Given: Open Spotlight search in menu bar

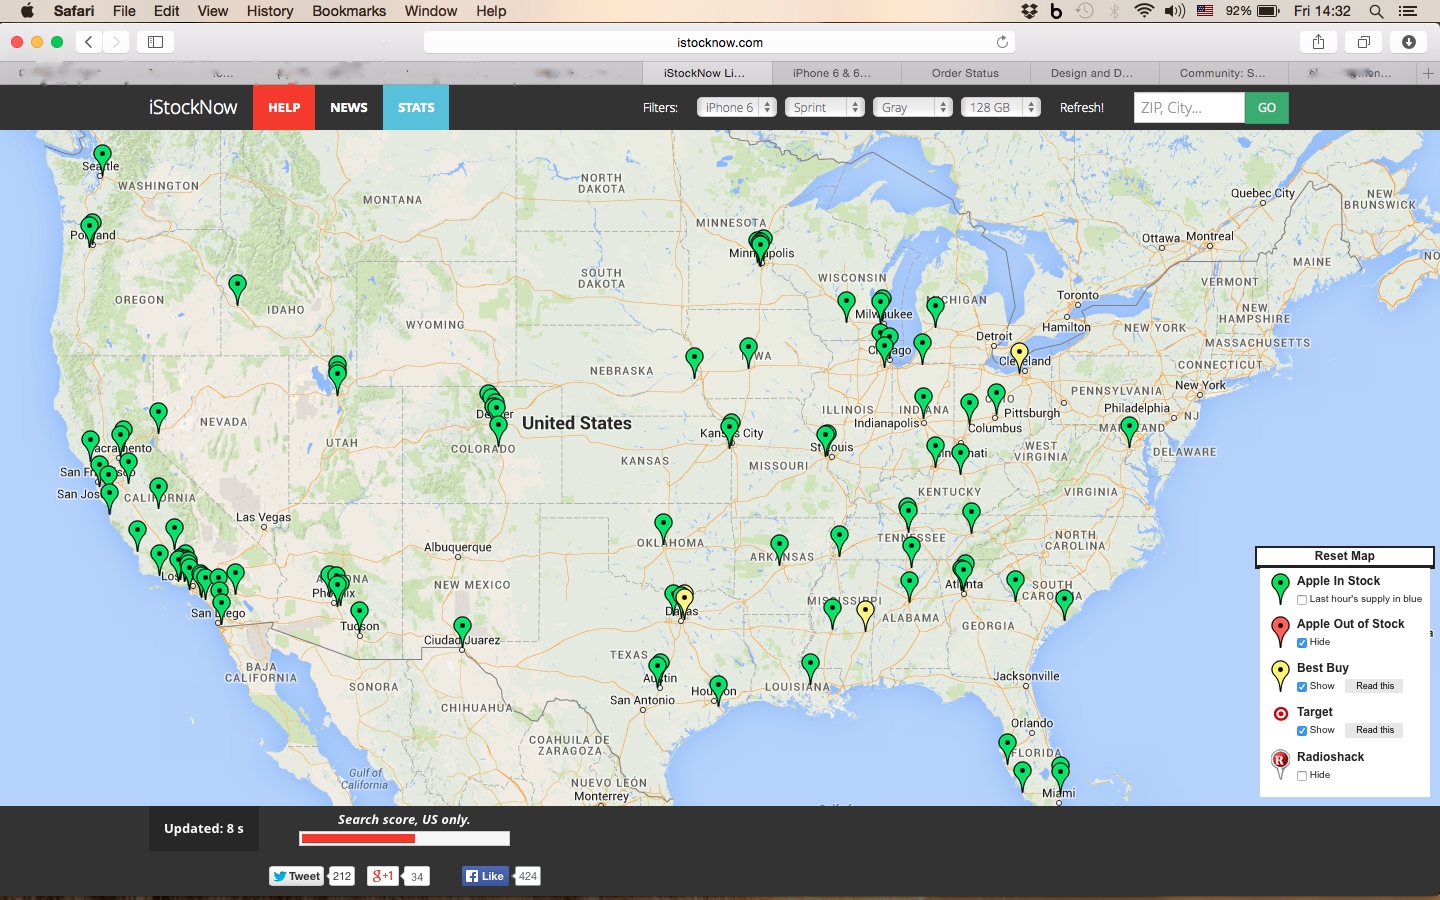Looking at the screenshot, I should [x=1377, y=11].
